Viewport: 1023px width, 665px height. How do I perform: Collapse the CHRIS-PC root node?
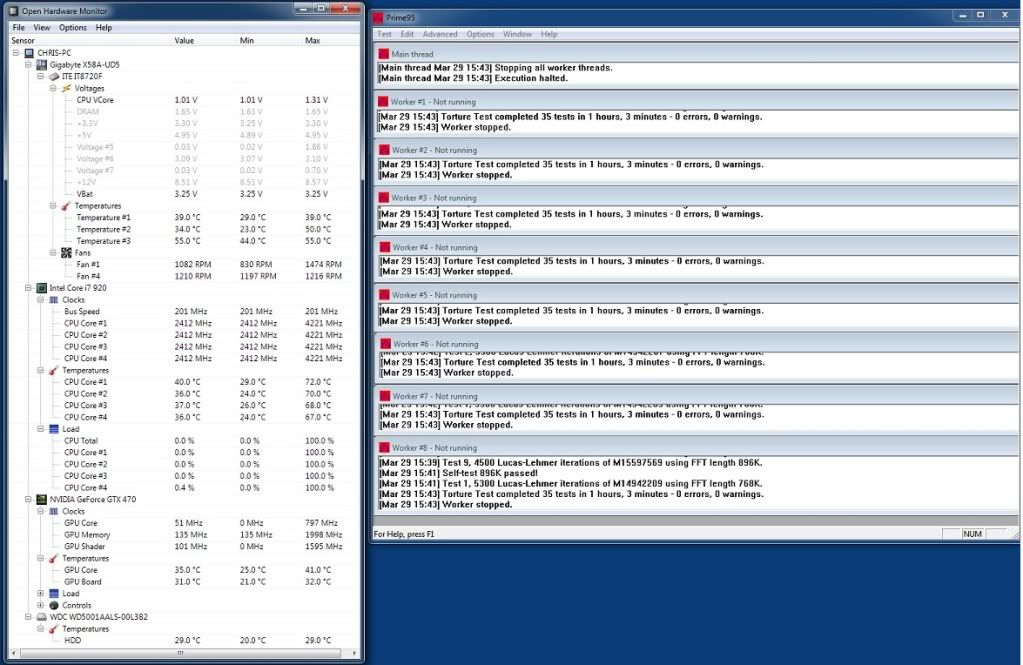coord(16,53)
